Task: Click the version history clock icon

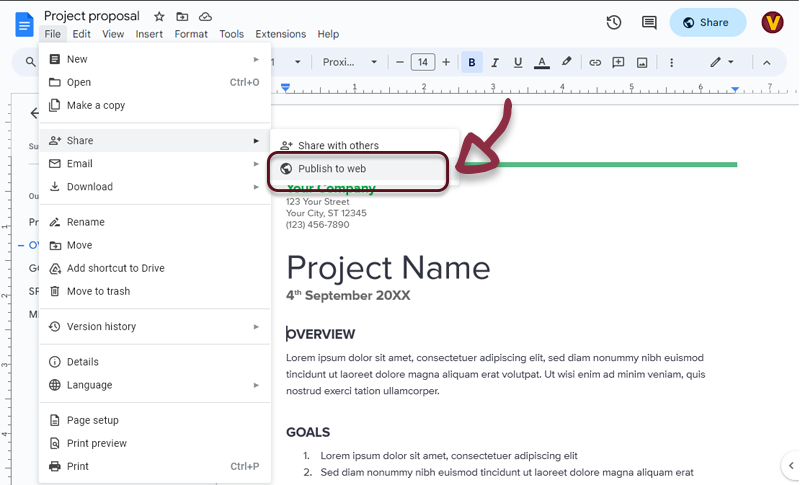Action: pyautogui.click(x=614, y=22)
